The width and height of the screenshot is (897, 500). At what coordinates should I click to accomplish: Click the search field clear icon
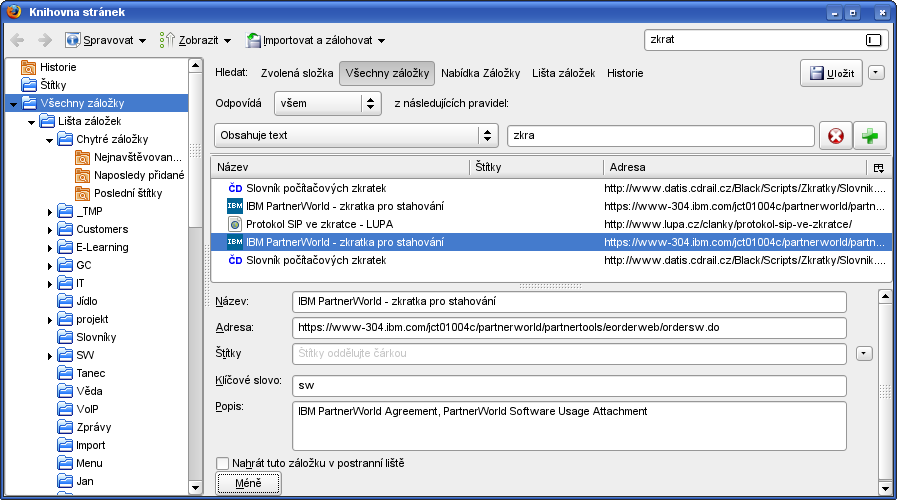tap(874, 40)
